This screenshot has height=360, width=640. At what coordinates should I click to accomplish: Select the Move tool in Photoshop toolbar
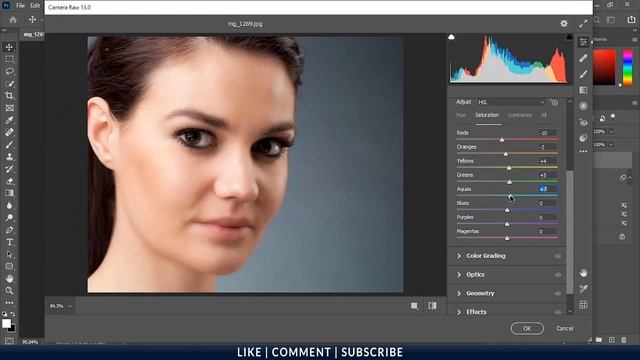point(9,47)
